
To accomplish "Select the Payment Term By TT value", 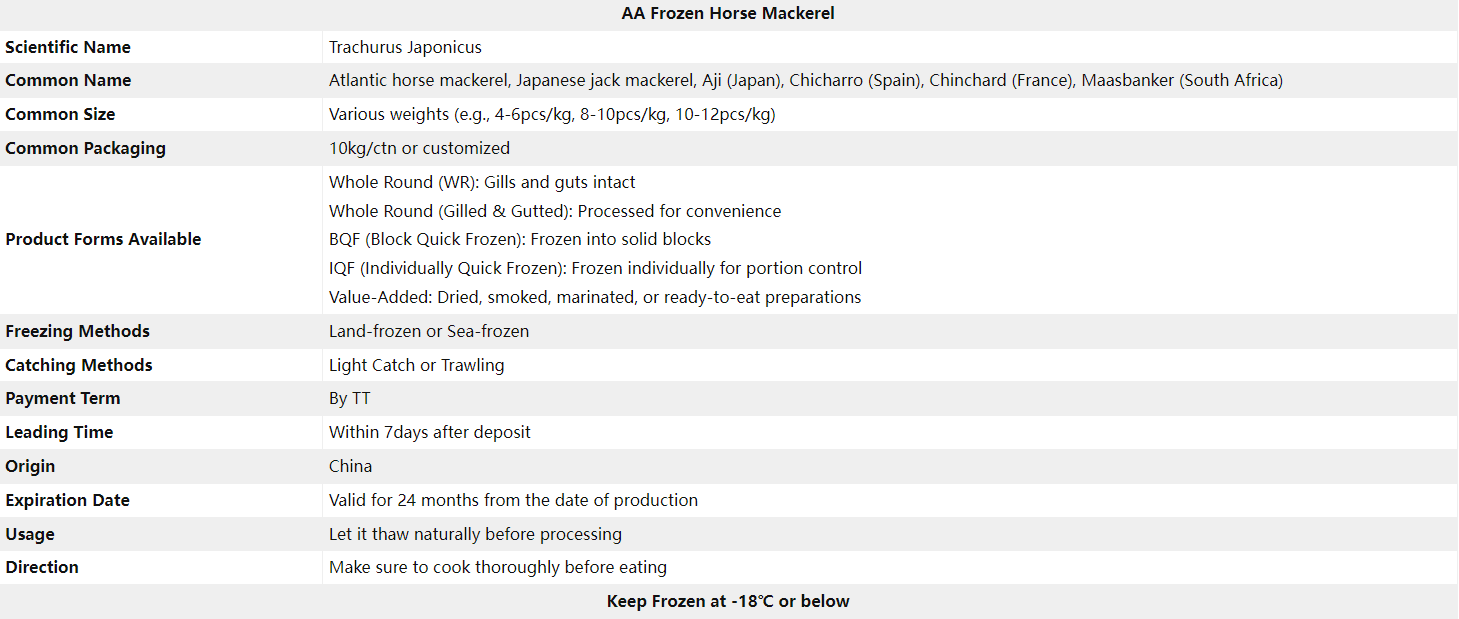I will [x=350, y=398].
